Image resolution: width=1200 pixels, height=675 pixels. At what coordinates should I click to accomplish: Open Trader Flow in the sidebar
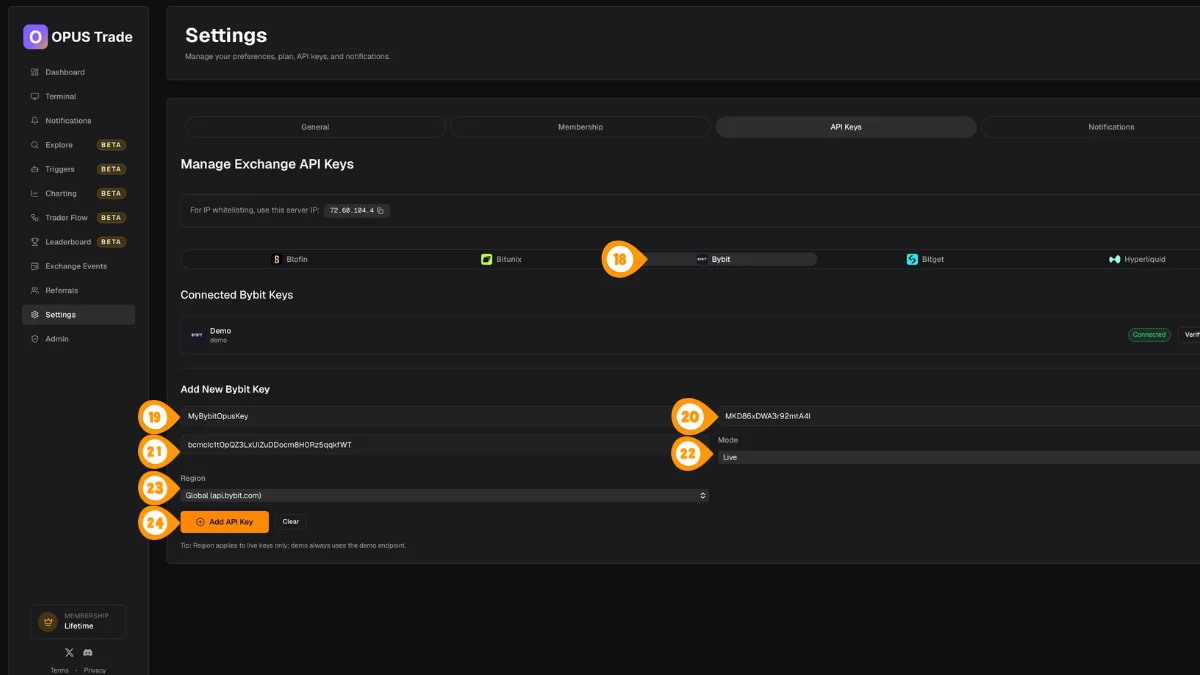pyautogui.click(x=78, y=217)
